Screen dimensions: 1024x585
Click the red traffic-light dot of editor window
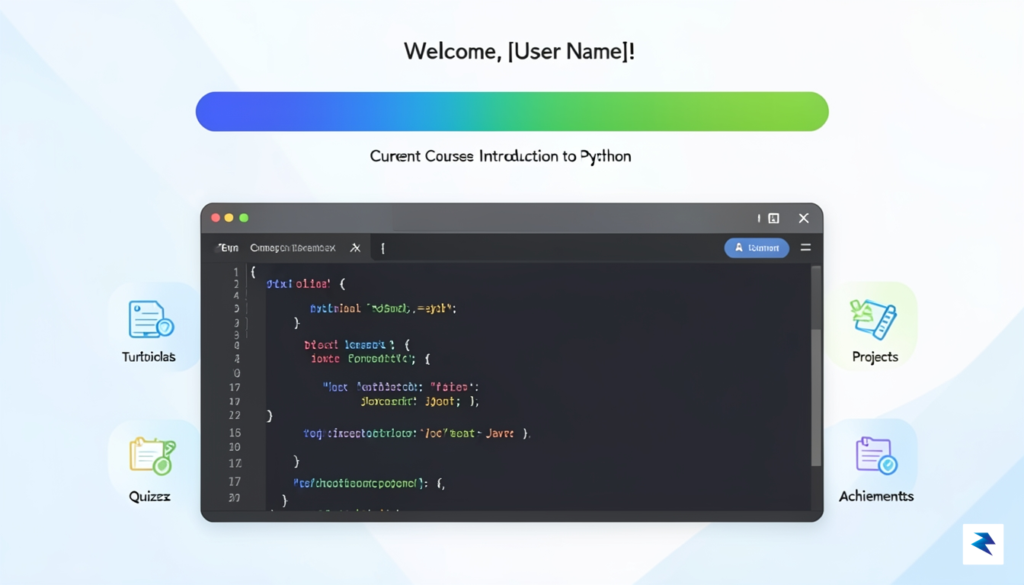tap(216, 218)
